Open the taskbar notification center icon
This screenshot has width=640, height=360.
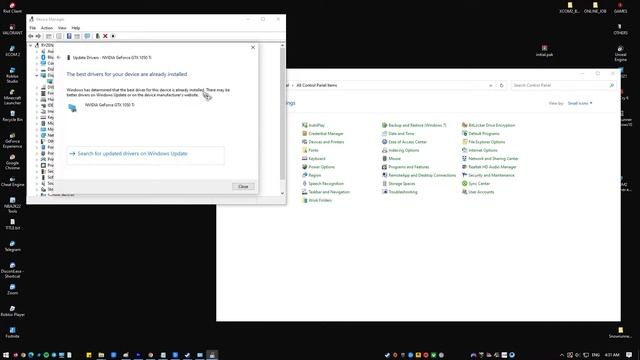point(629,355)
